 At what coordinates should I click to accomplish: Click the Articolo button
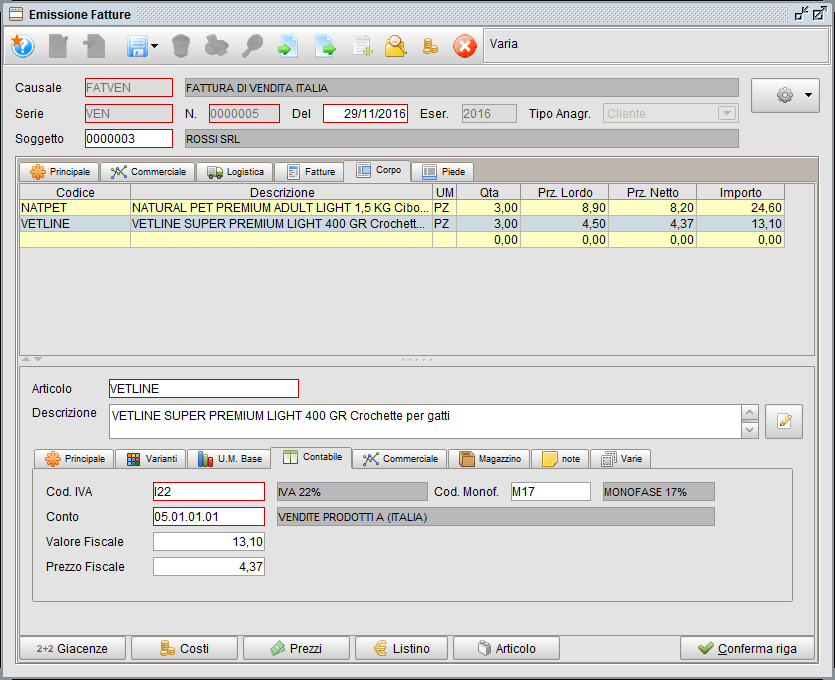pos(506,649)
